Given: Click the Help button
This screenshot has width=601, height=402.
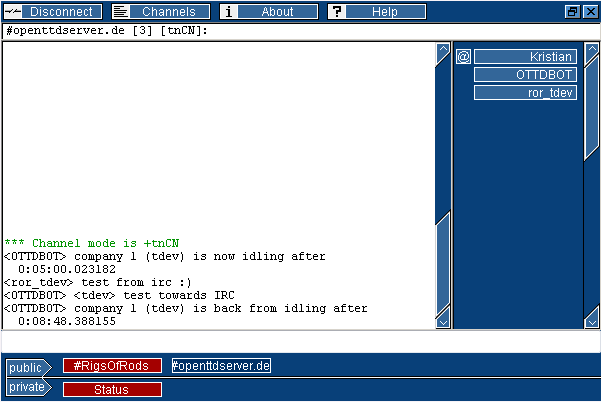Looking at the screenshot, I should point(377,11).
